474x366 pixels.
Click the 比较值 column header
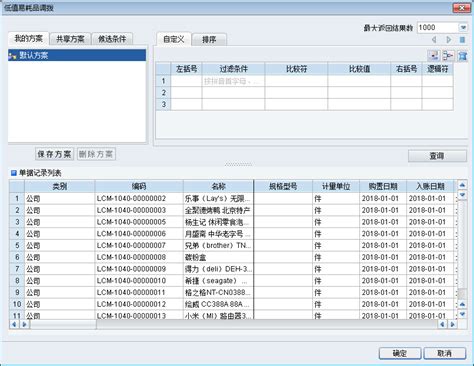(359, 69)
